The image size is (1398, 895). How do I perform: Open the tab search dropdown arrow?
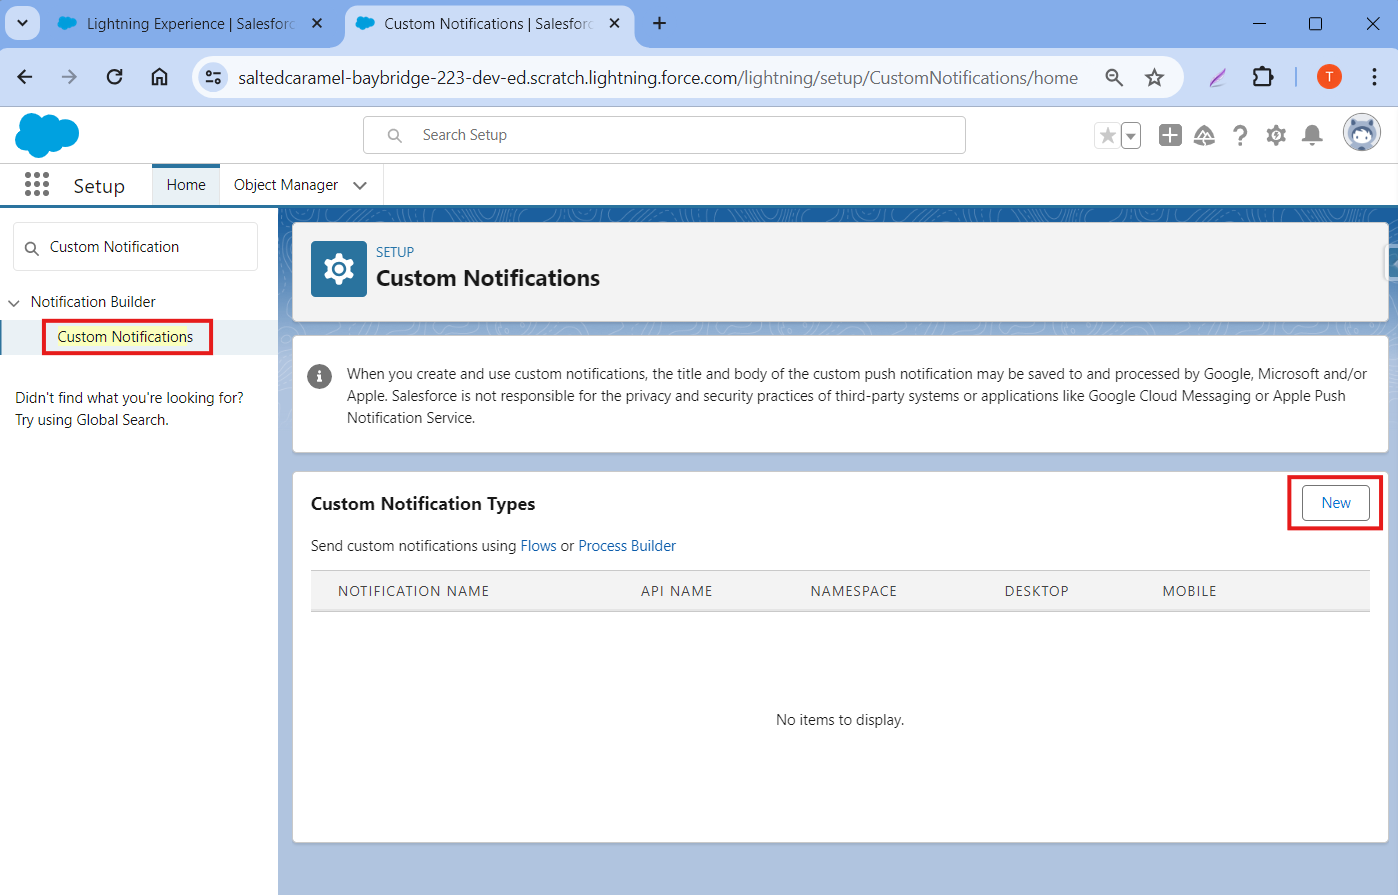pyautogui.click(x=22, y=23)
